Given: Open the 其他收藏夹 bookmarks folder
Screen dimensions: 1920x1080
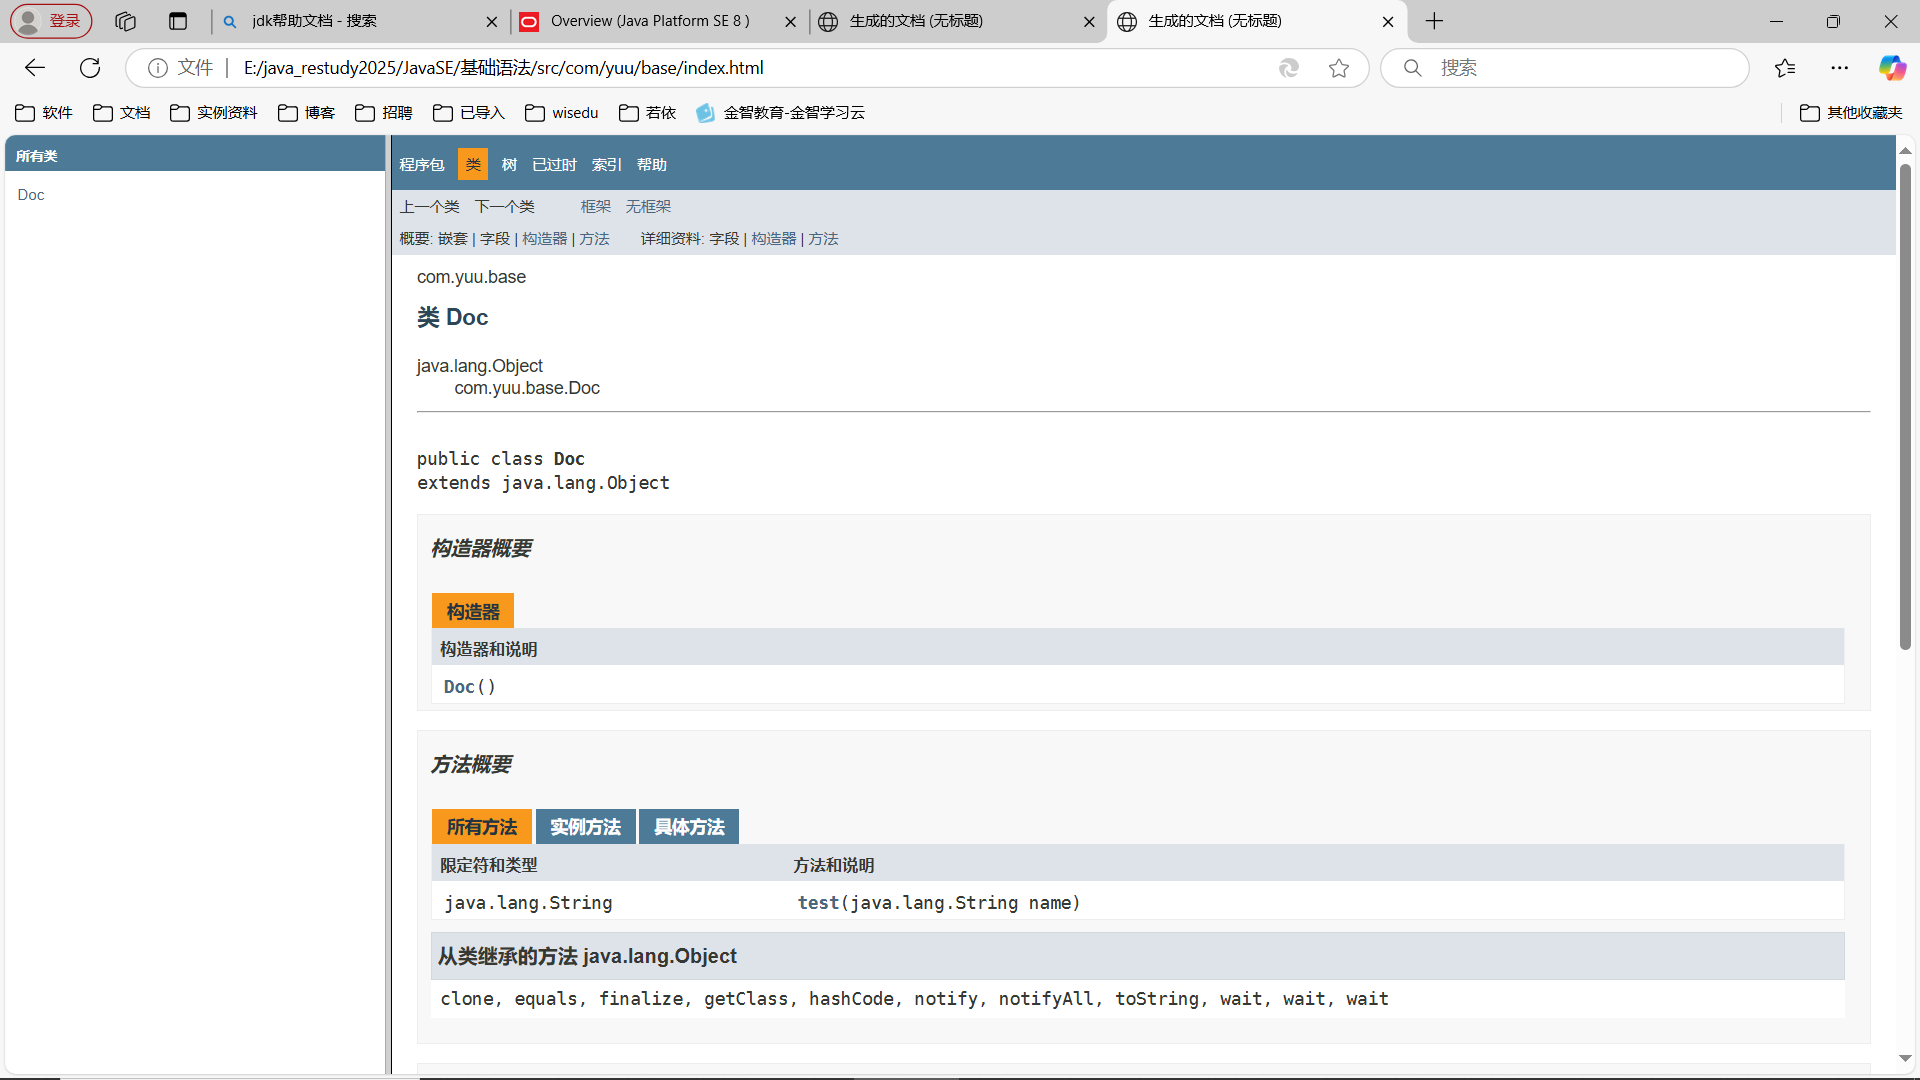Looking at the screenshot, I should [1851, 113].
